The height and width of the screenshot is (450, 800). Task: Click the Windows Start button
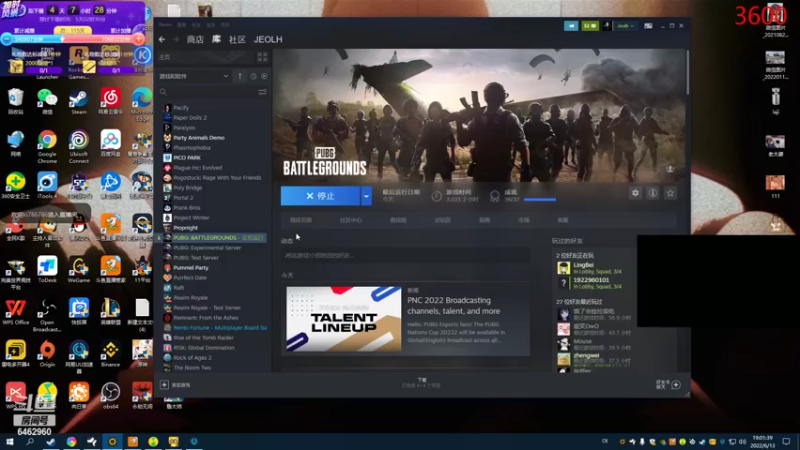pos(9,441)
